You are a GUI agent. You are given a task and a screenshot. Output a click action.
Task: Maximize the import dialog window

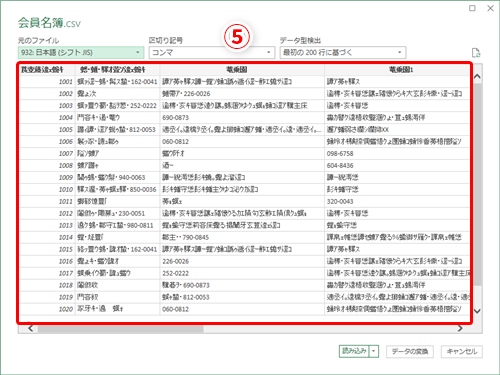[472, 8]
